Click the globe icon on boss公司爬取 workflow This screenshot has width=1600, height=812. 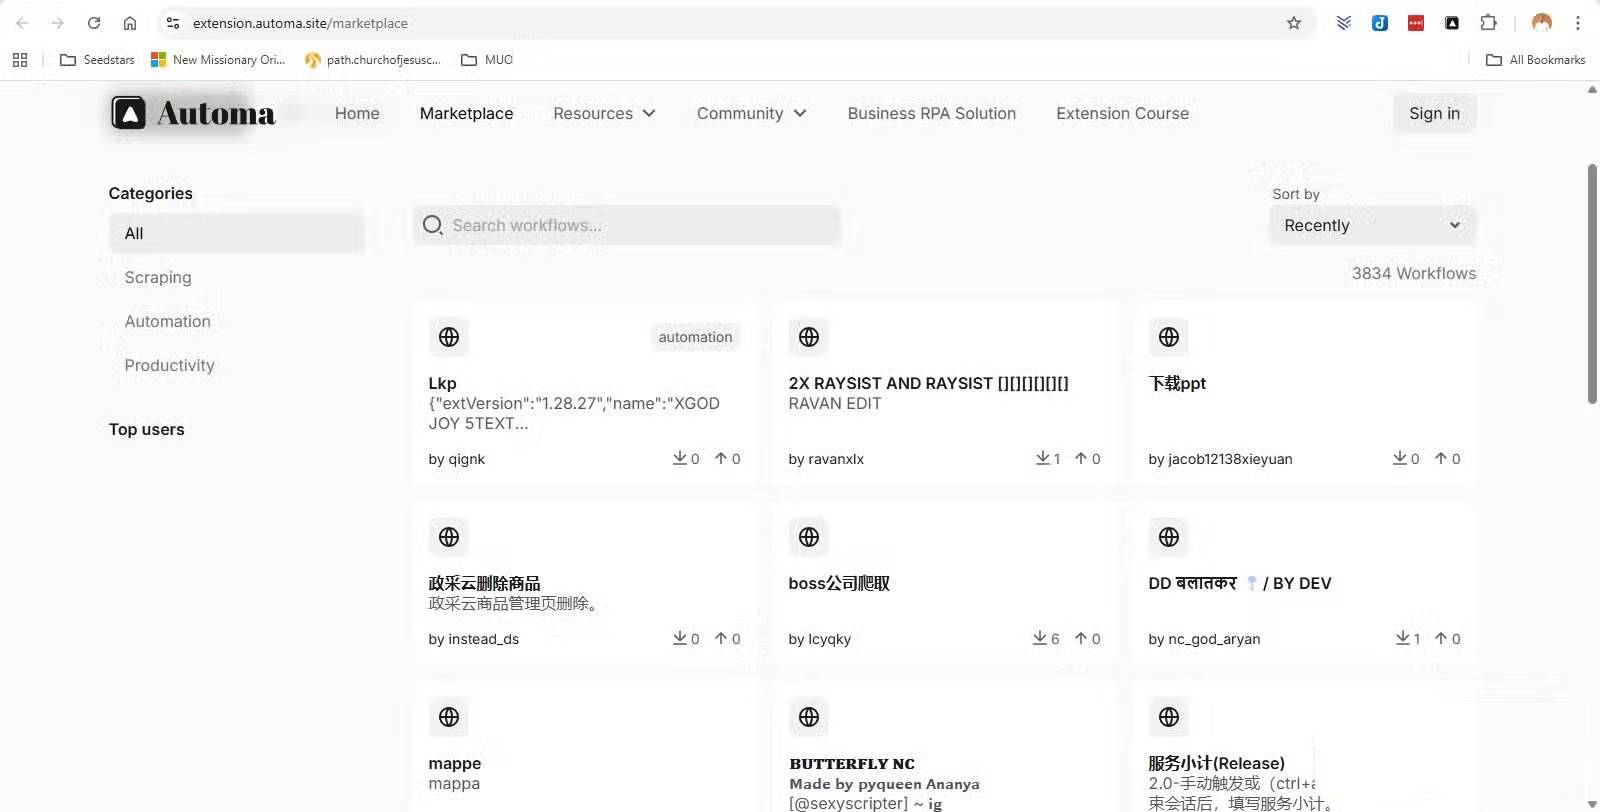pyautogui.click(x=809, y=537)
